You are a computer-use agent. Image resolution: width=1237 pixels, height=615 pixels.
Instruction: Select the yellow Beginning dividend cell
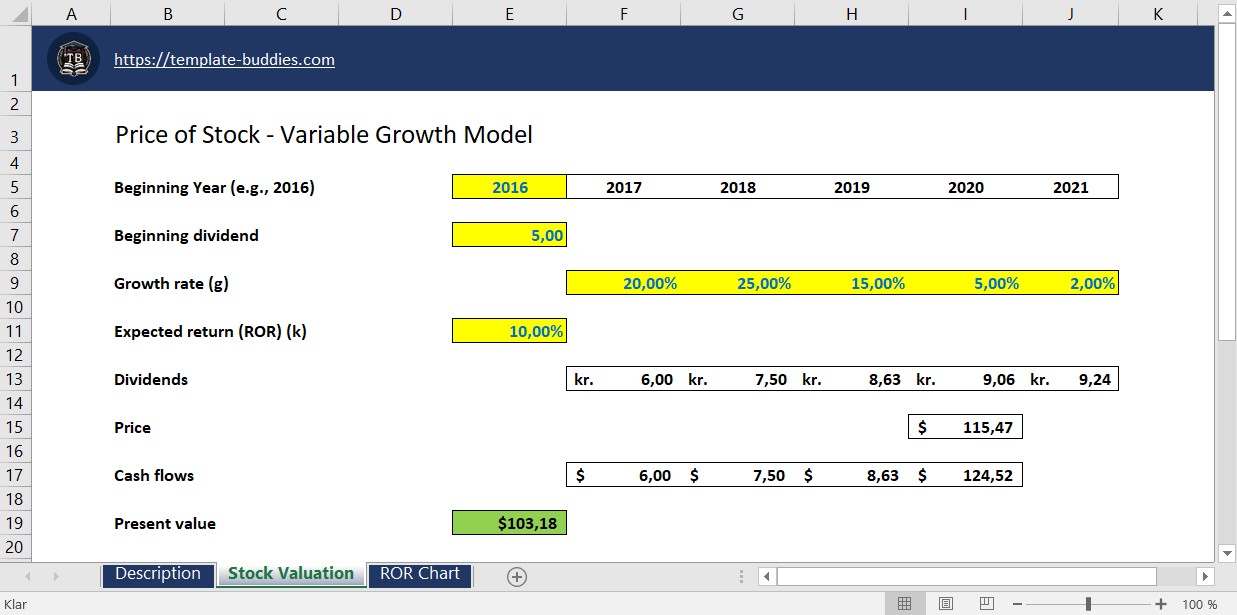[x=509, y=234]
